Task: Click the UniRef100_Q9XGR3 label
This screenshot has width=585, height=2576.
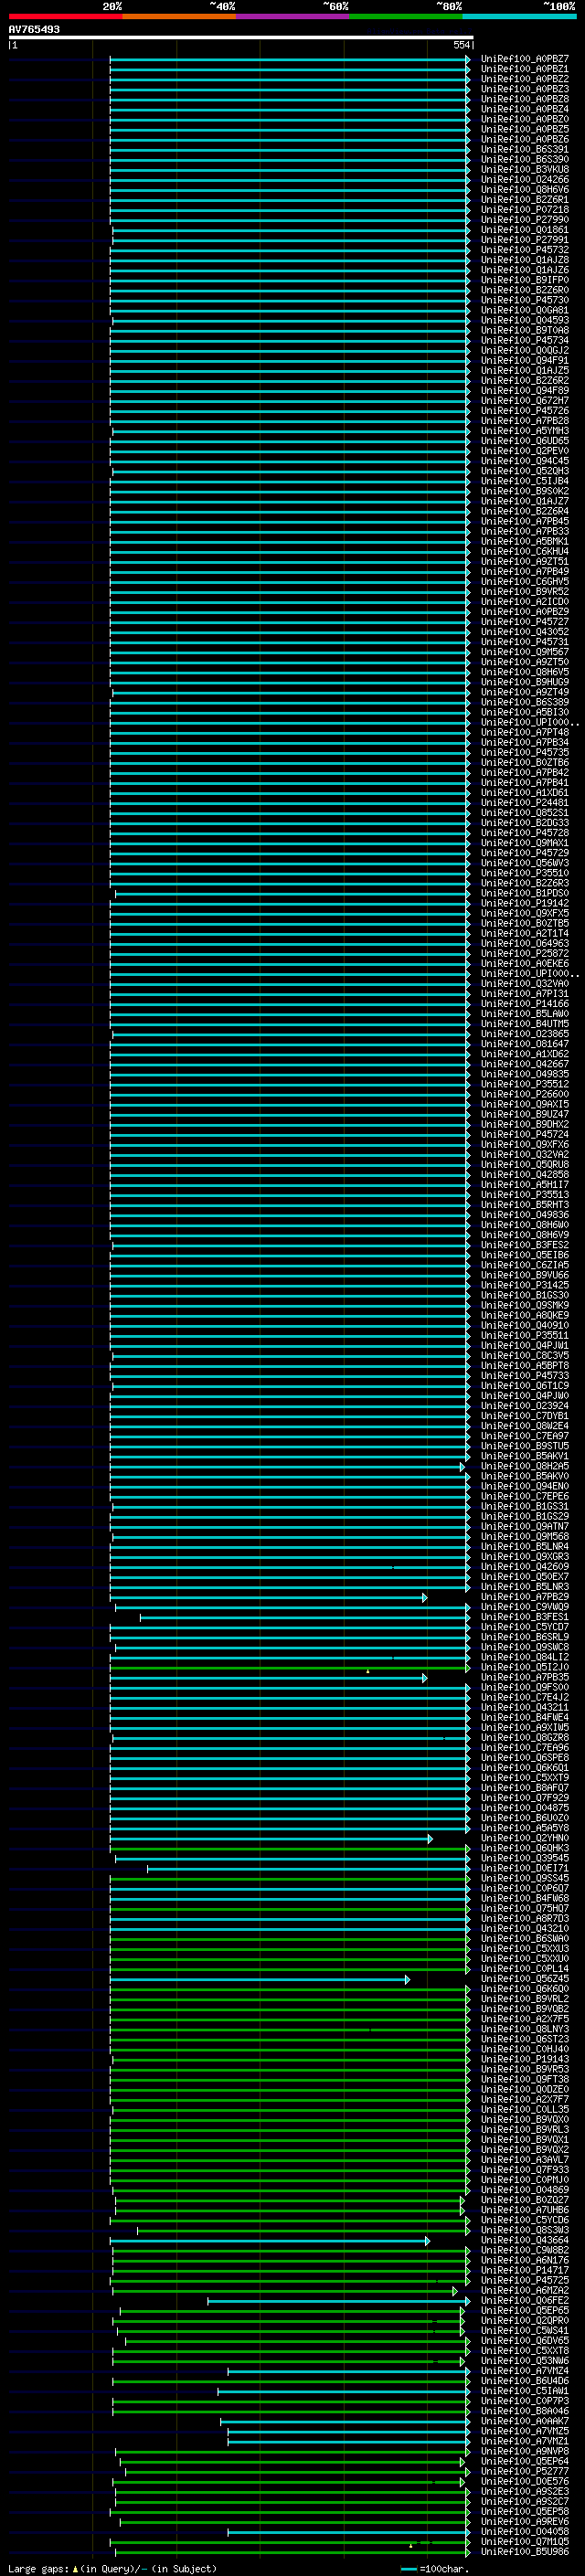Action: (x=525, y=1556)
